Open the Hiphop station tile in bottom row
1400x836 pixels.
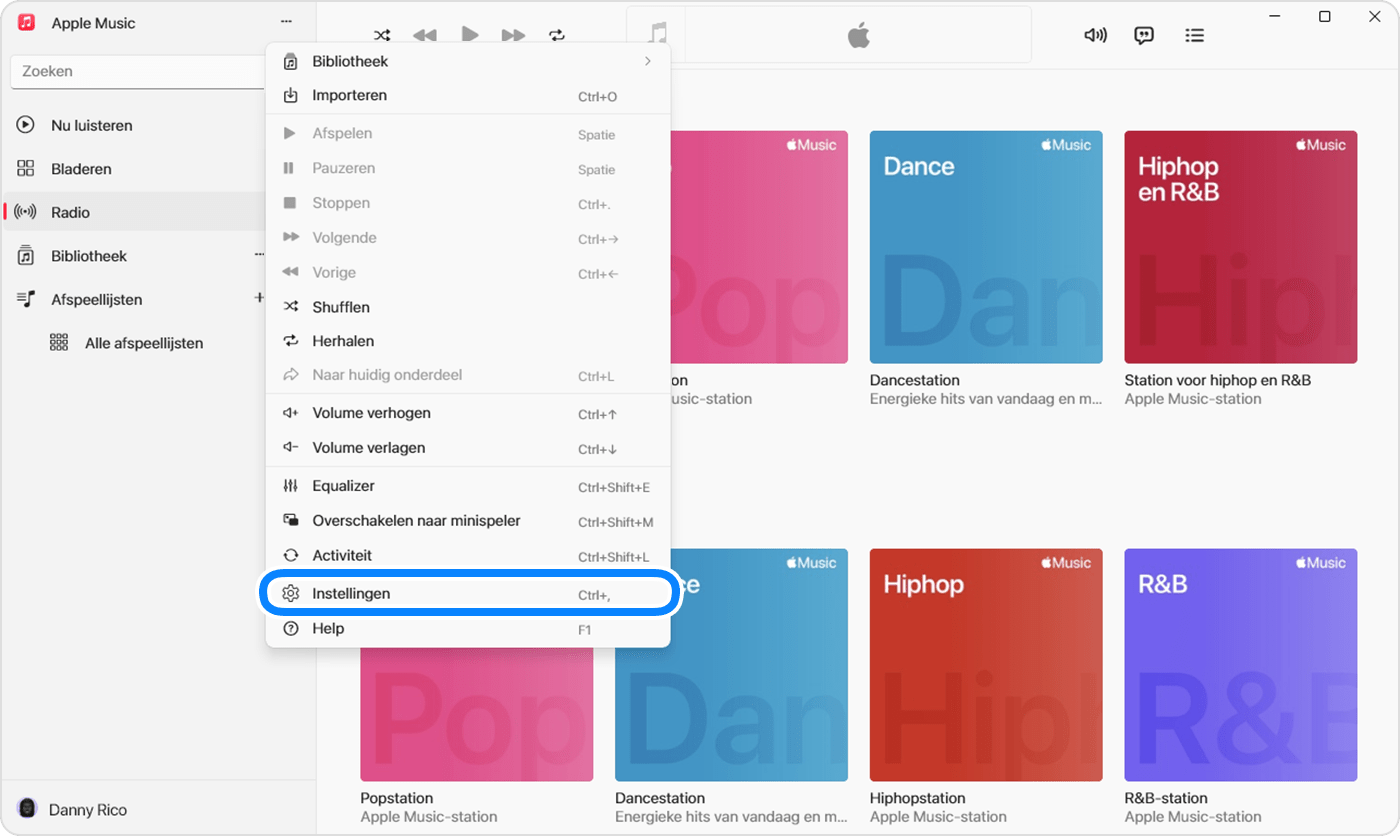[986, 665]
